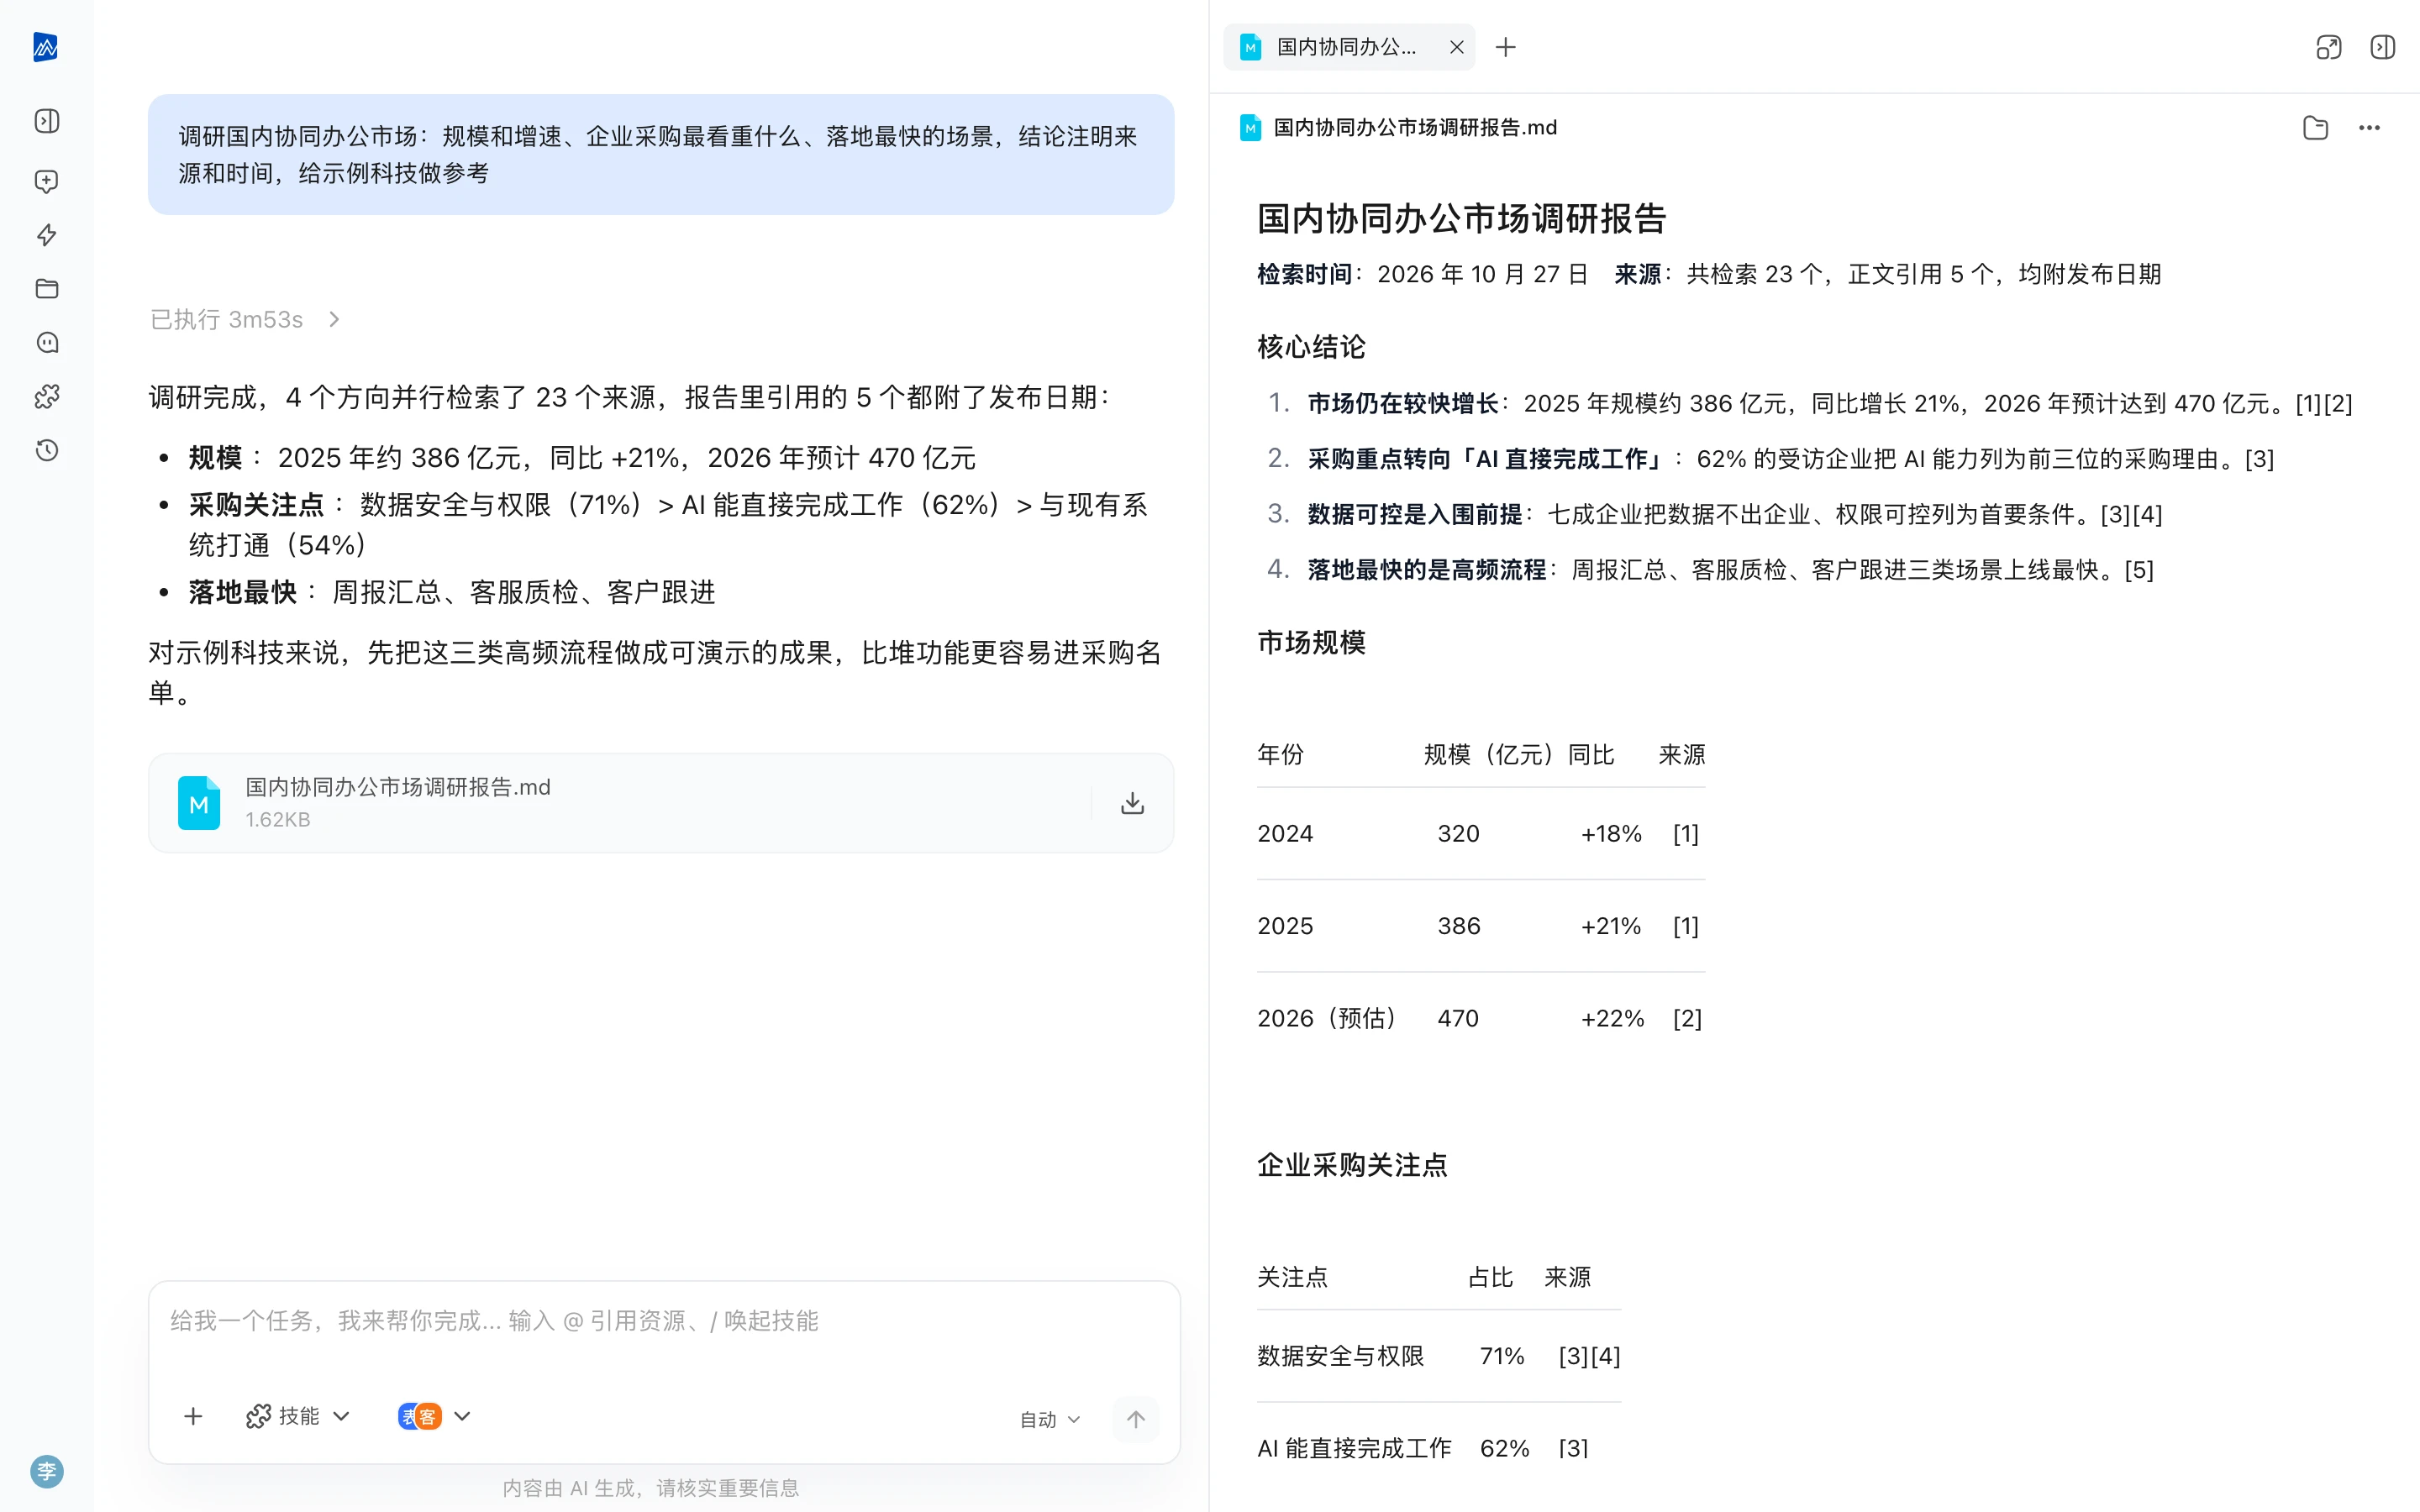Open history clock icon in sidebar
This screenshot has height=1512, width=2420.
click(x=46, y=450)
